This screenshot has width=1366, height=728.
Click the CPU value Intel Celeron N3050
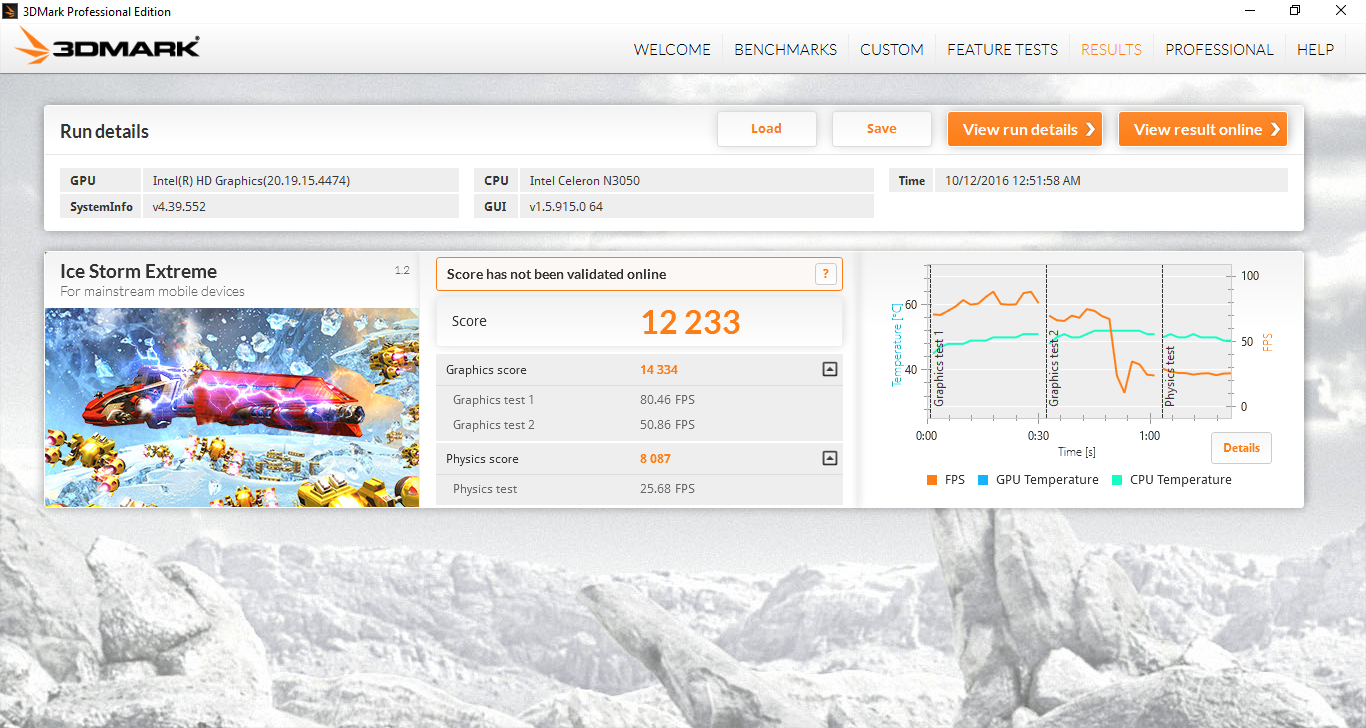click(x=585, y=181)
